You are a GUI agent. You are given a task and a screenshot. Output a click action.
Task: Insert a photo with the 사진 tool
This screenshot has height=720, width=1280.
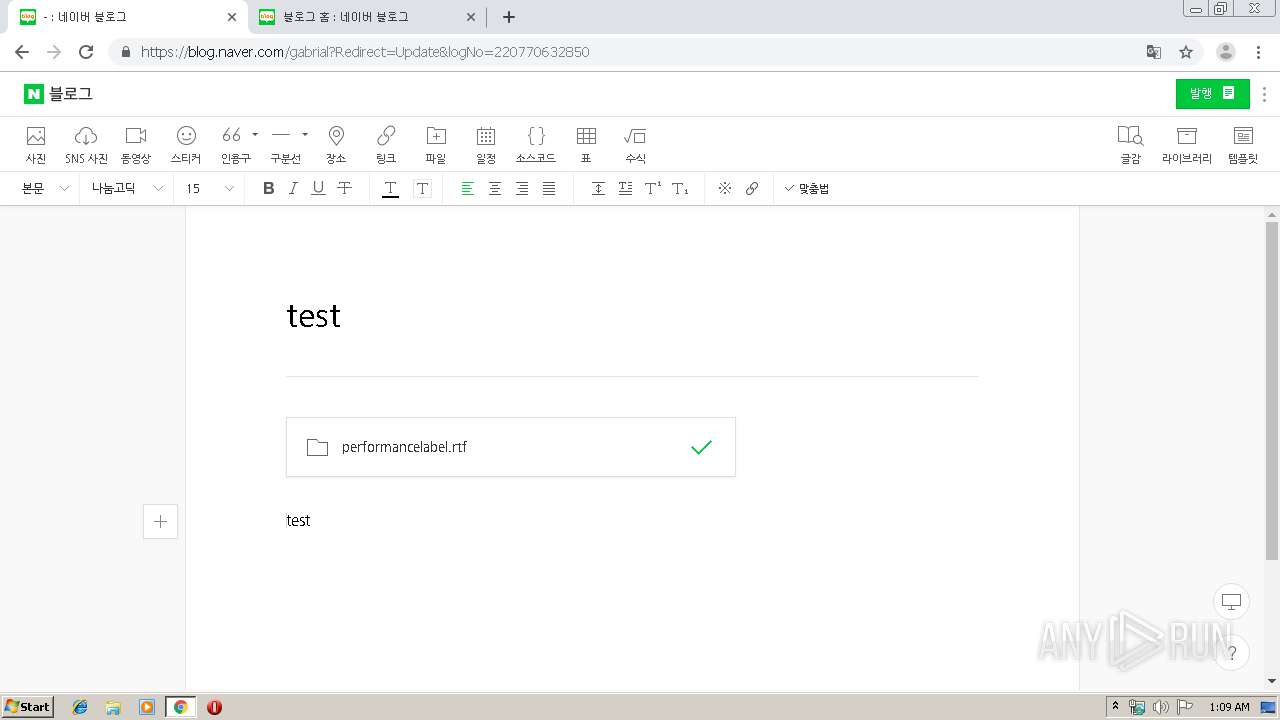point(36,144)
